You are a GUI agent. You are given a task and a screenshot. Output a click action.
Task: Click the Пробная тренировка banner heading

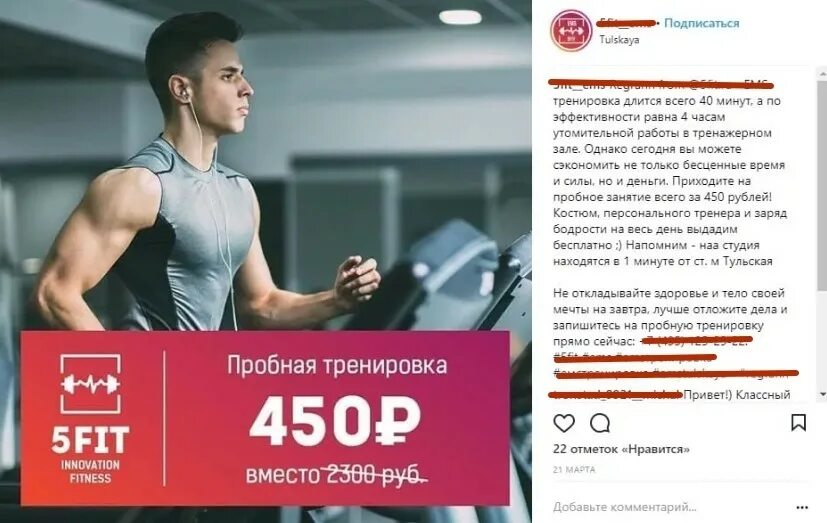337,365
